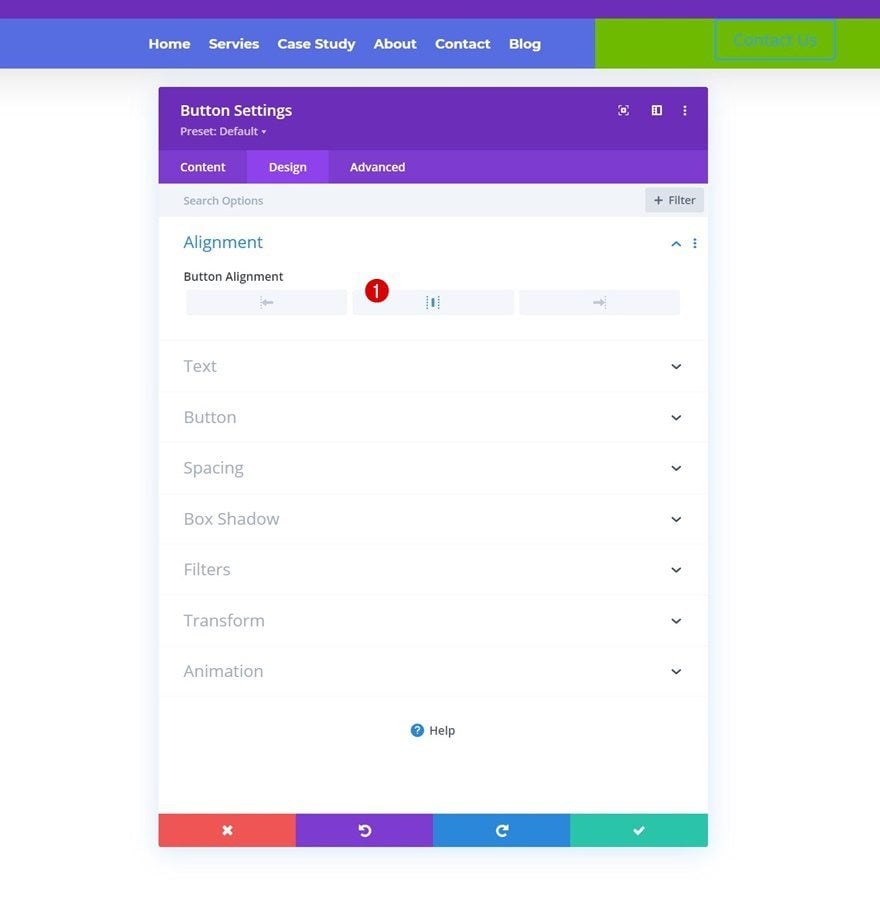This screenshot has width=880, height=909.
Task: Open the Button Settings three-dot menu
Action: pyautogui.click(x=685, y=111)
